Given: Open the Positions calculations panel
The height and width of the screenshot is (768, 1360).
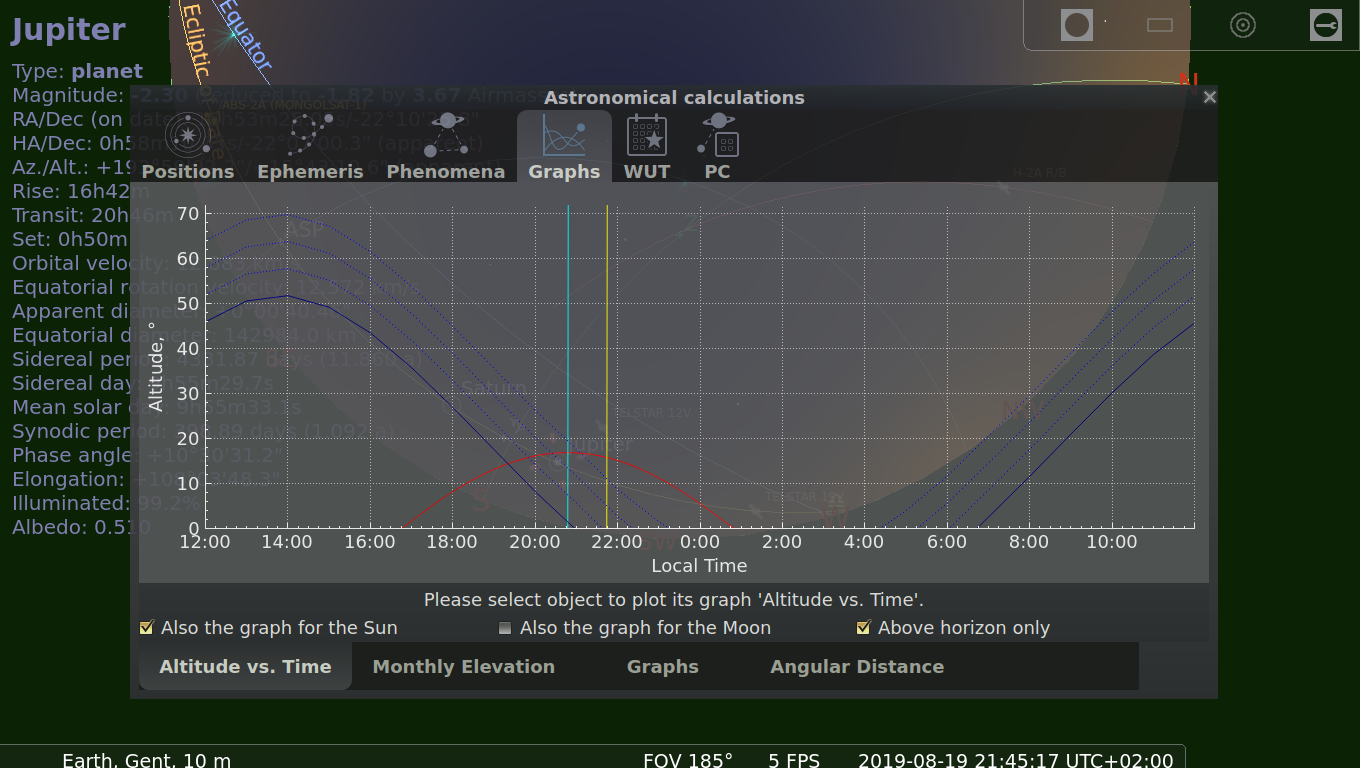Looking at the screenshot, I should (187, 146).
